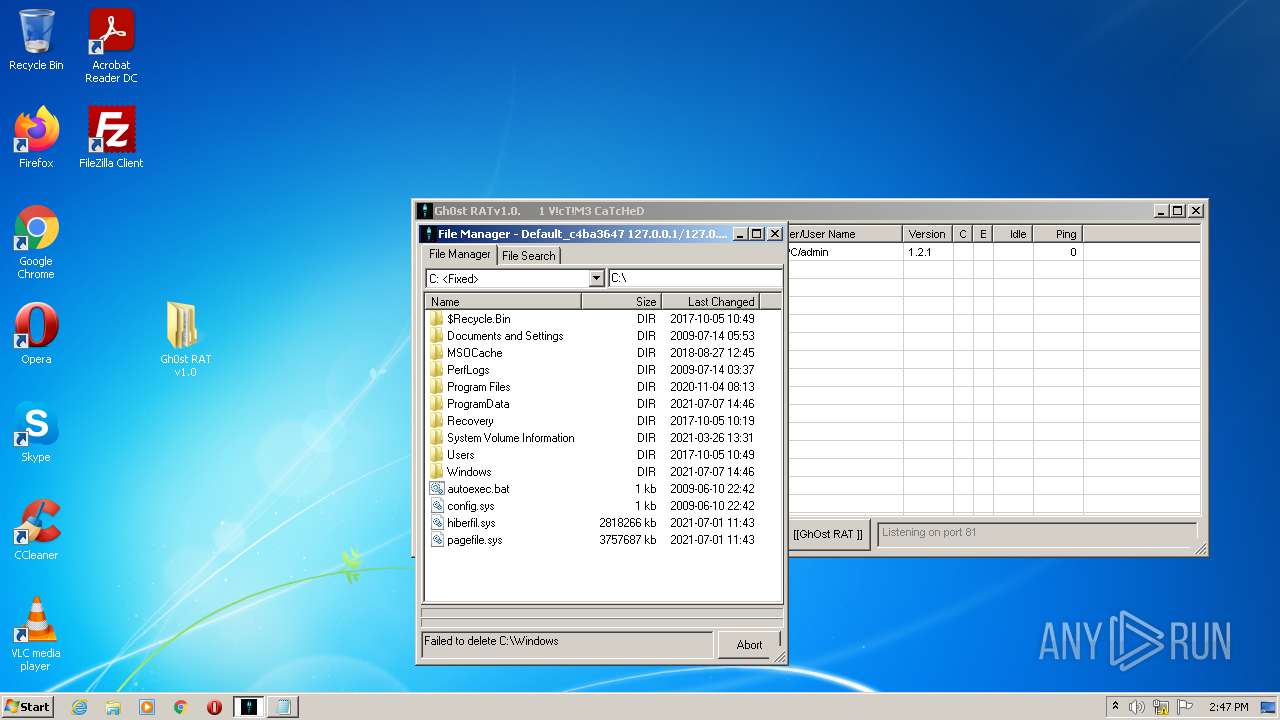
Task: Select the Documents and Settings folder icon
Action: 437,336
